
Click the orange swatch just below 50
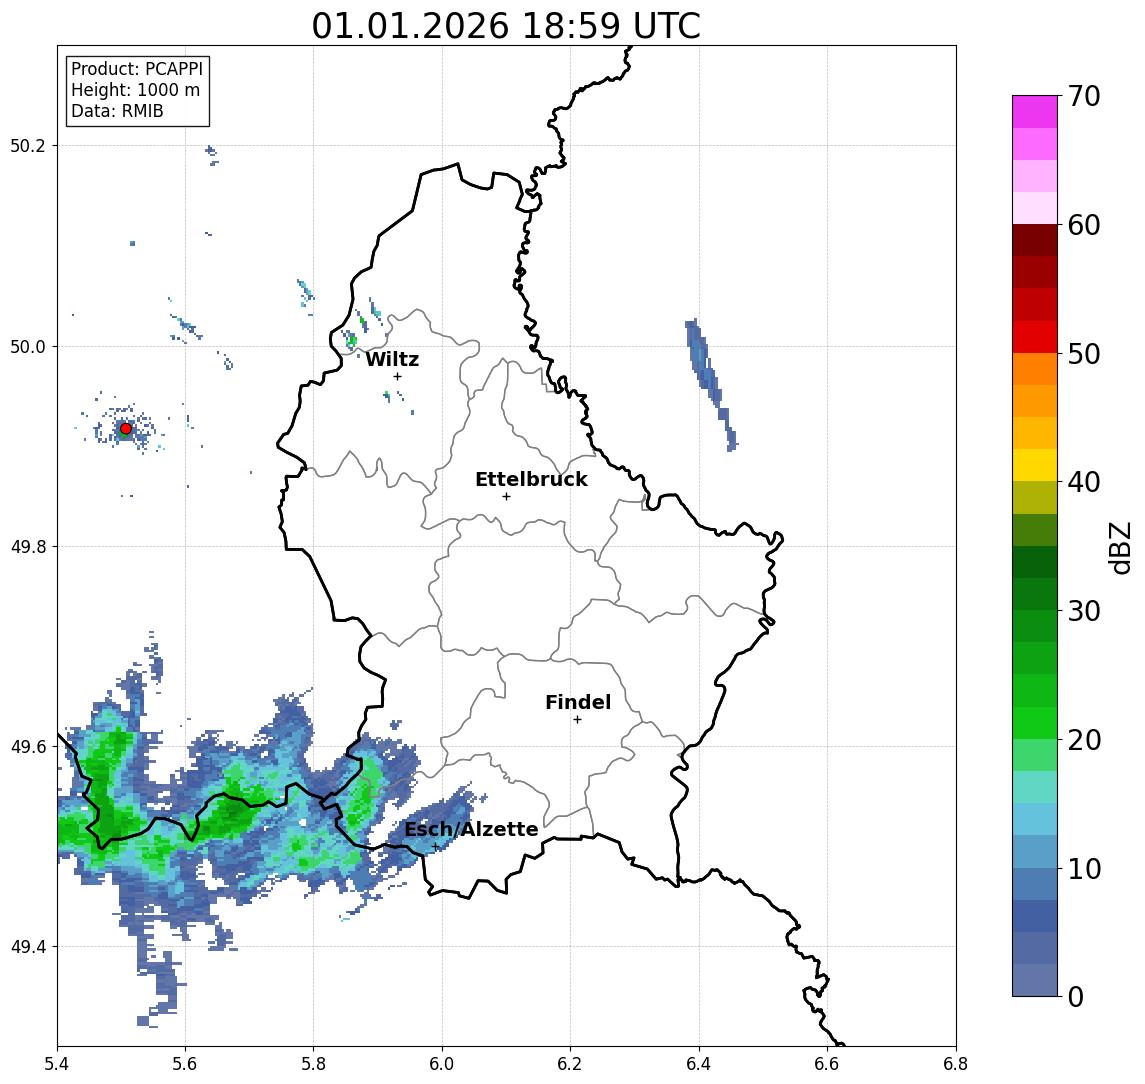click(x=1035, y=369)
